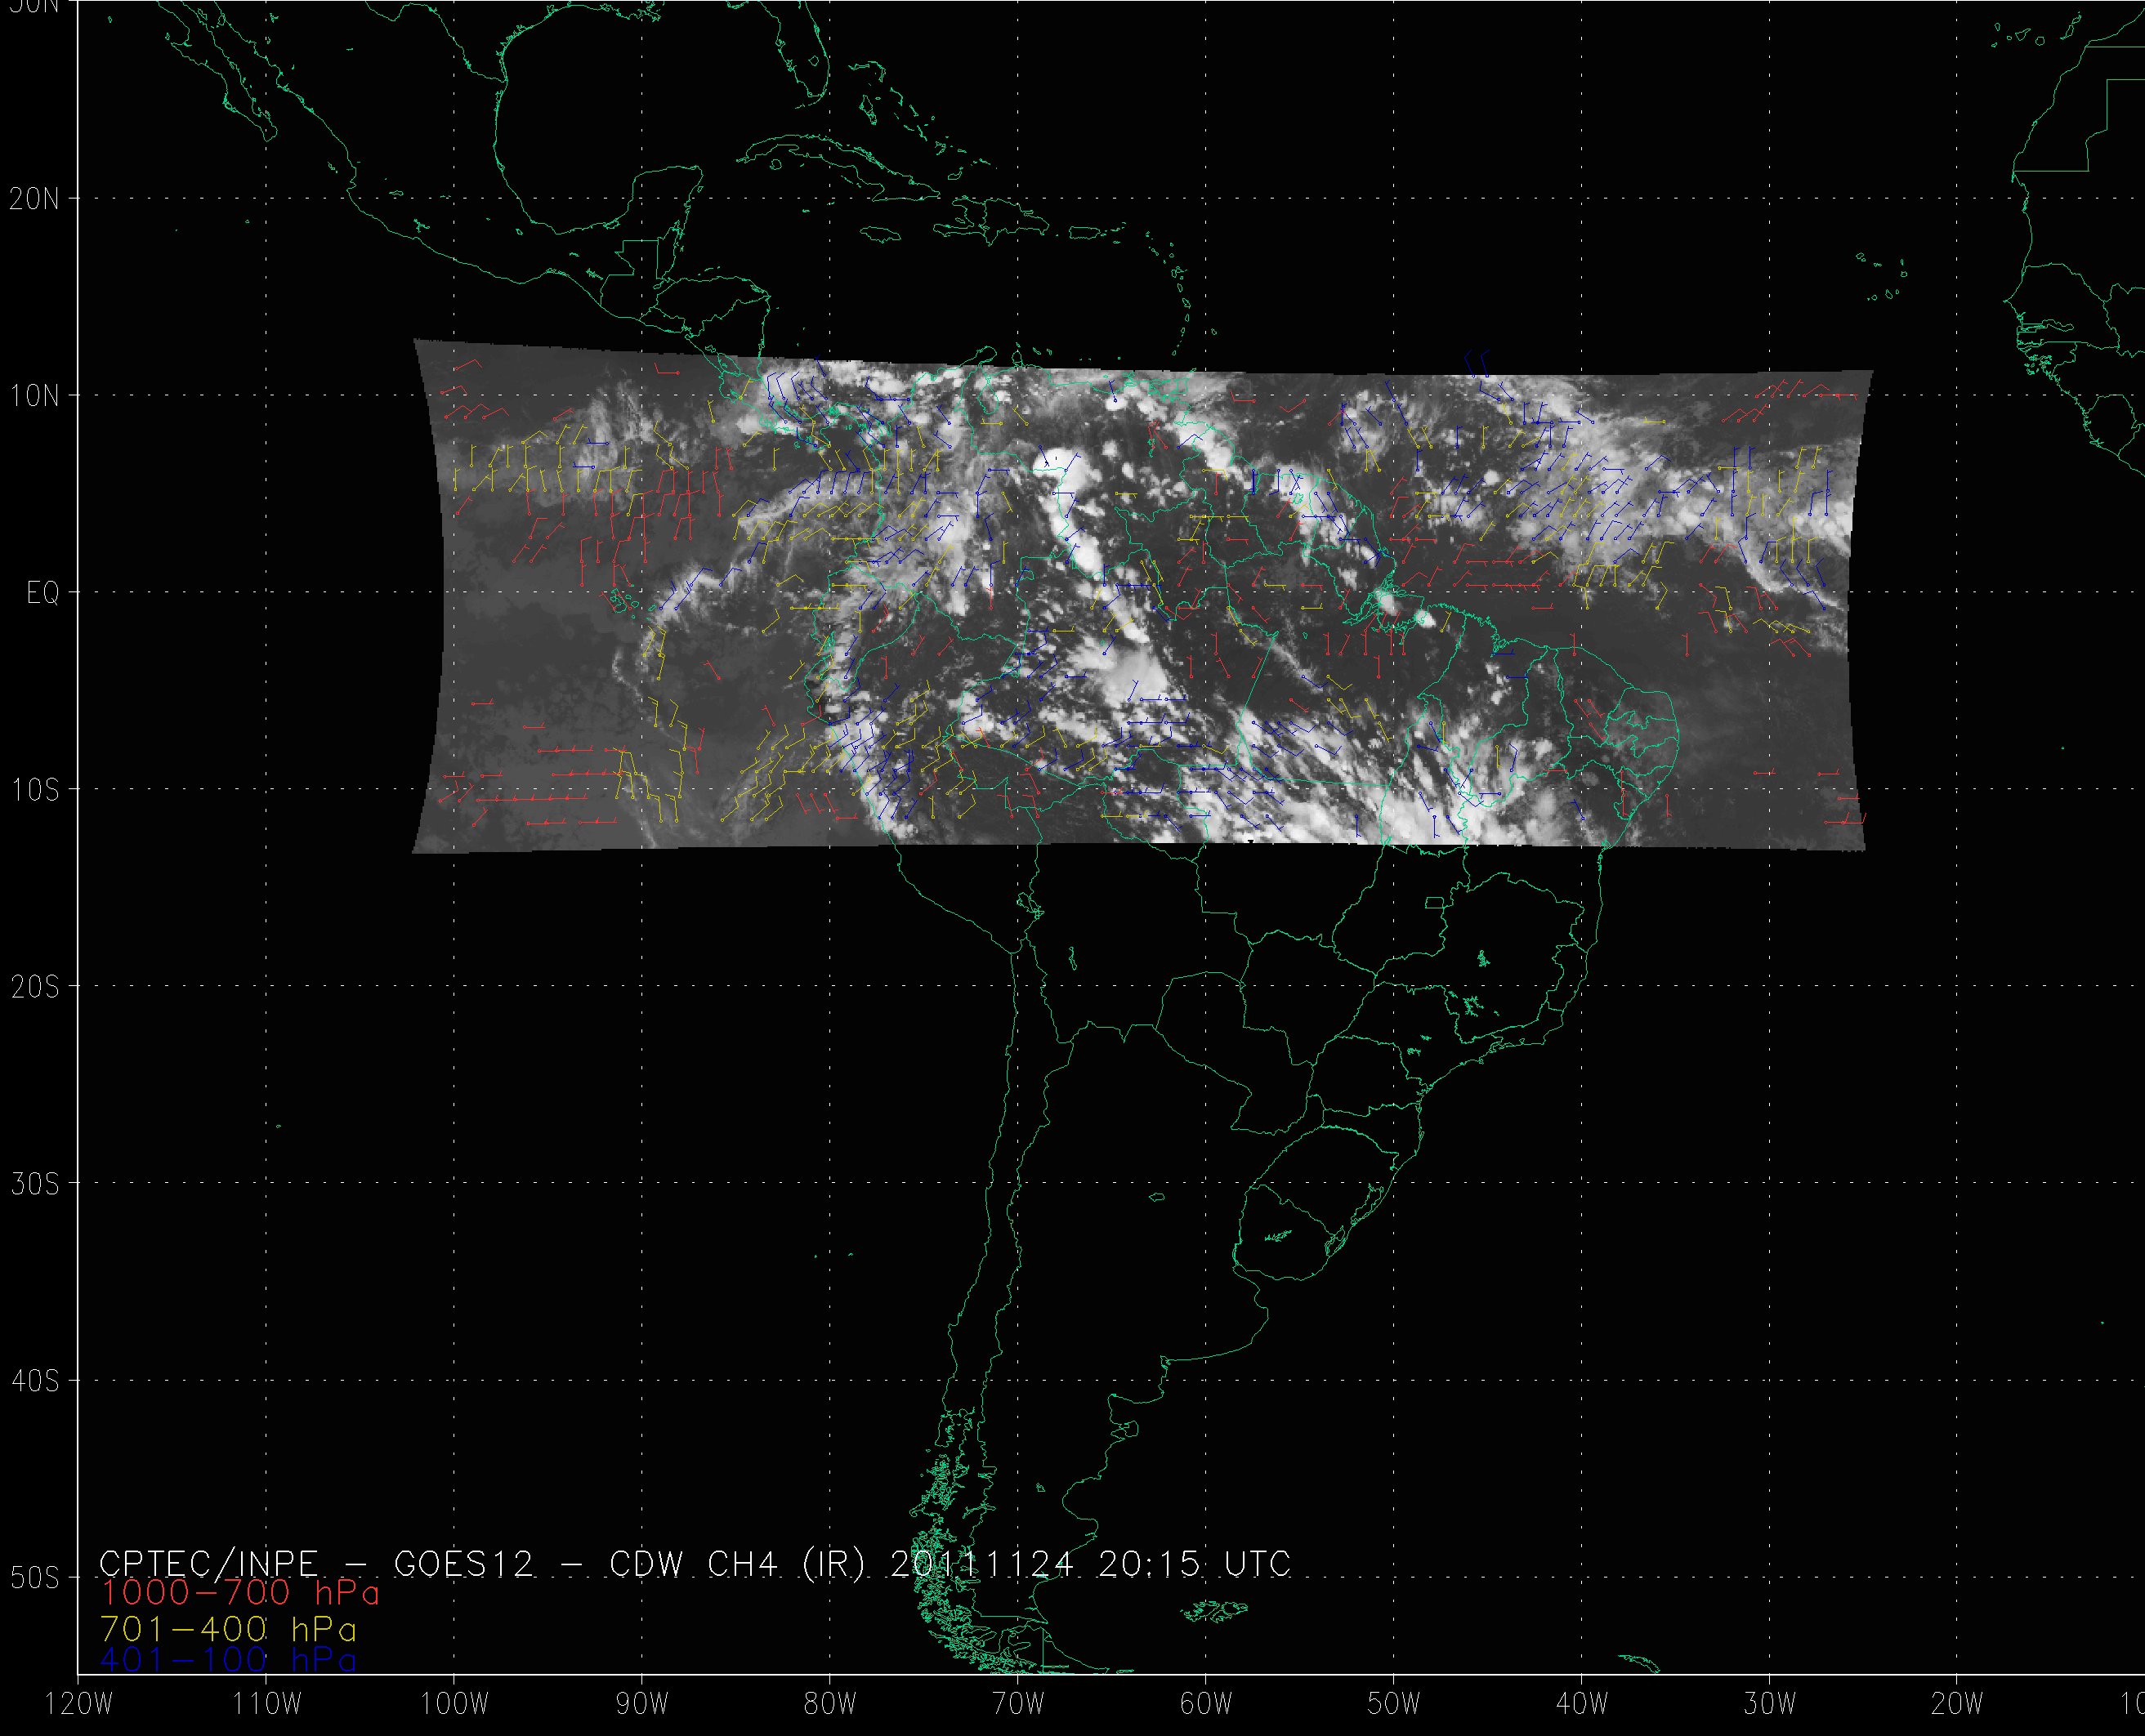Click the 70W longitude axis label

1017,1705
